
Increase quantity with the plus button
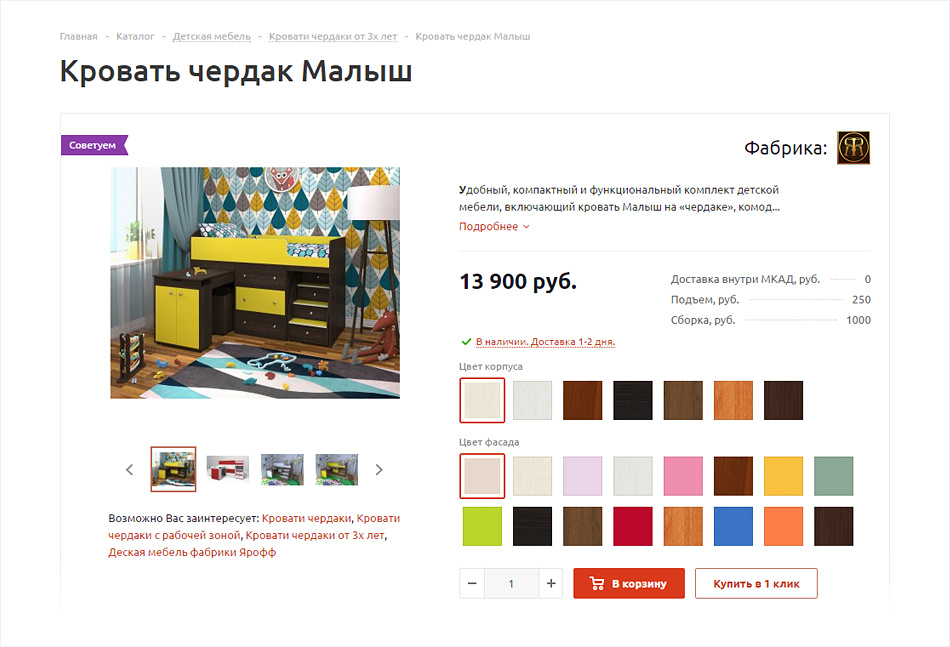(551, 583)
